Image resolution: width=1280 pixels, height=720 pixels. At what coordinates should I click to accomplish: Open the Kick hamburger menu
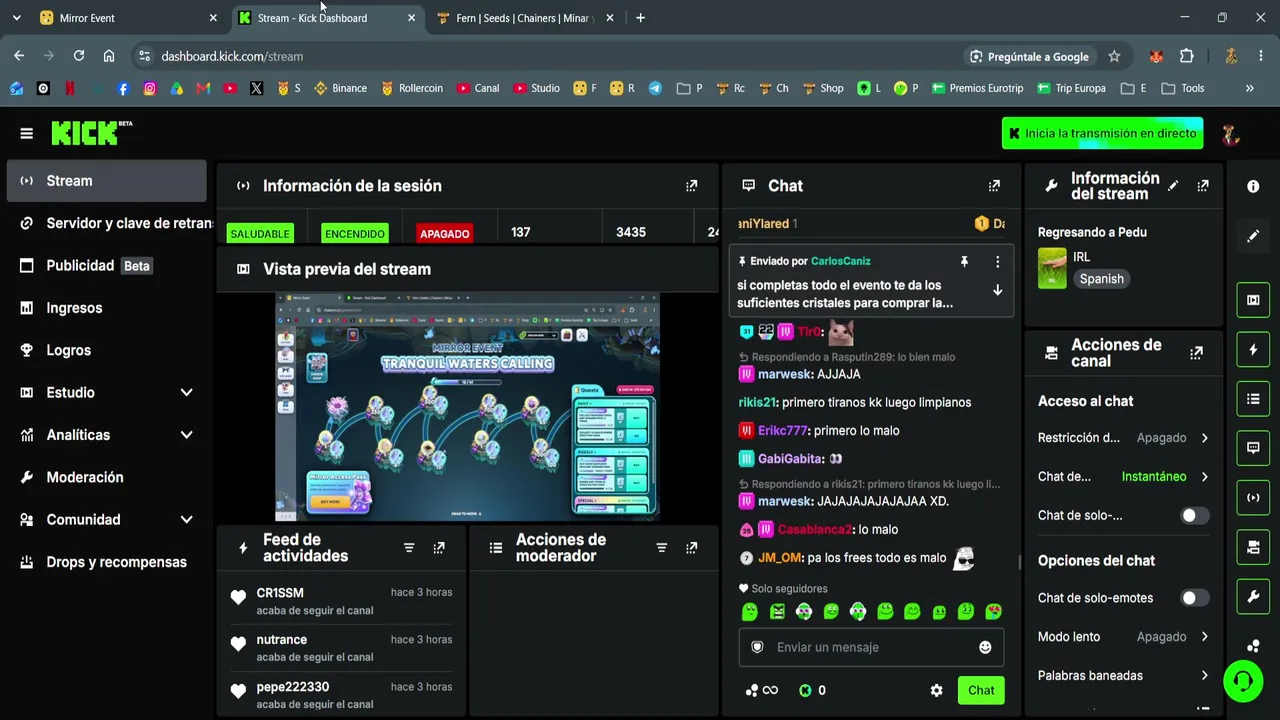tap(27, 133)
